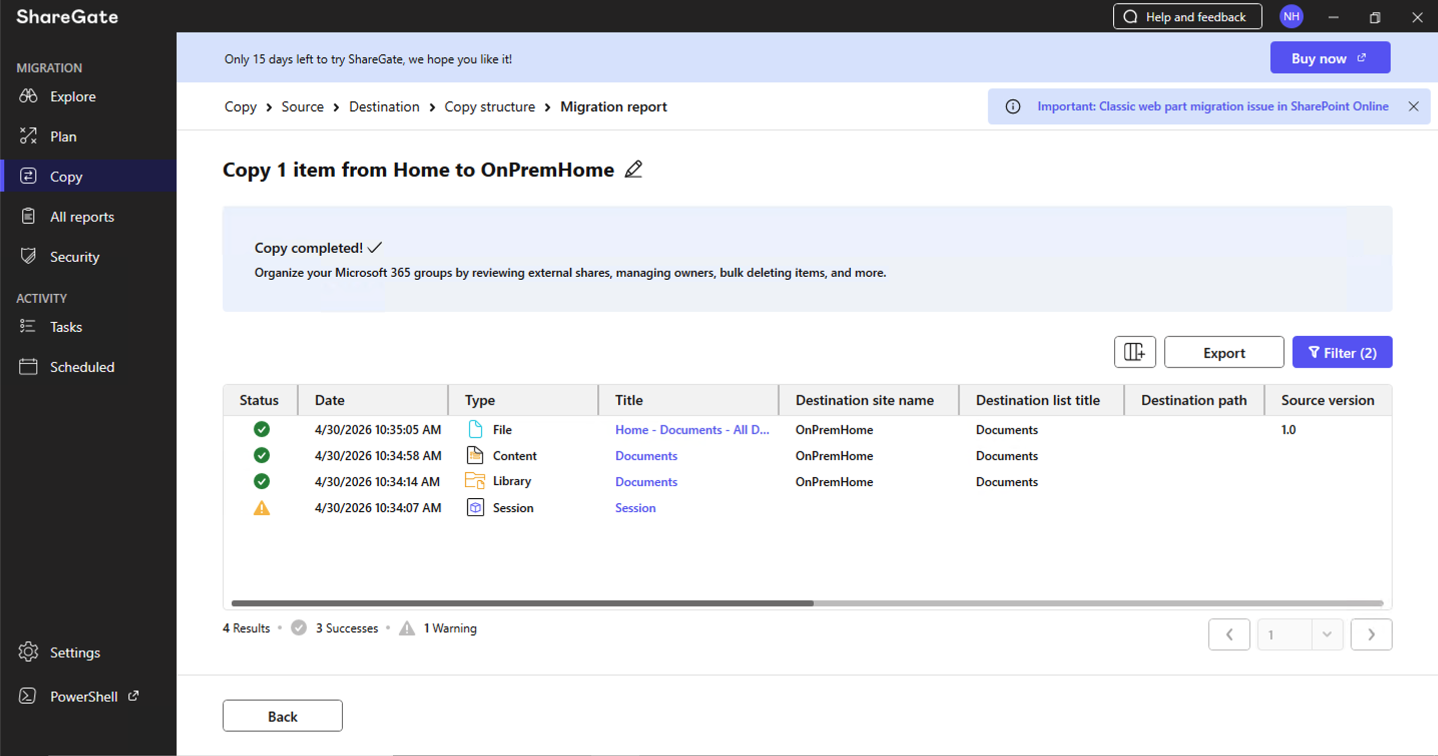1438x756 pixels.
Task: Sort by Source version column header
Action: click(x=1328, y=400)
